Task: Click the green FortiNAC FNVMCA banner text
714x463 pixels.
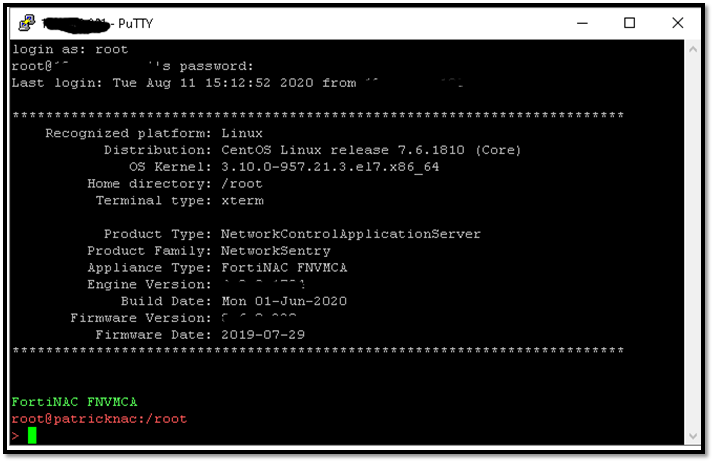Action: pos(74,401)
